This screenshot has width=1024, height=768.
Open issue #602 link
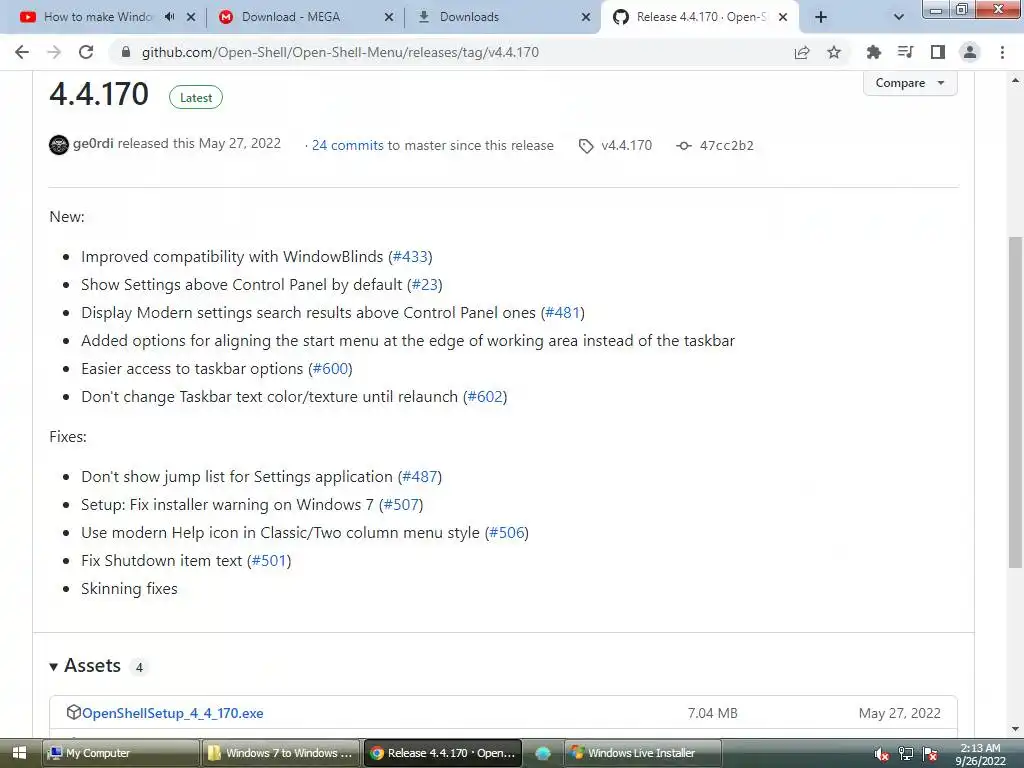485,397
